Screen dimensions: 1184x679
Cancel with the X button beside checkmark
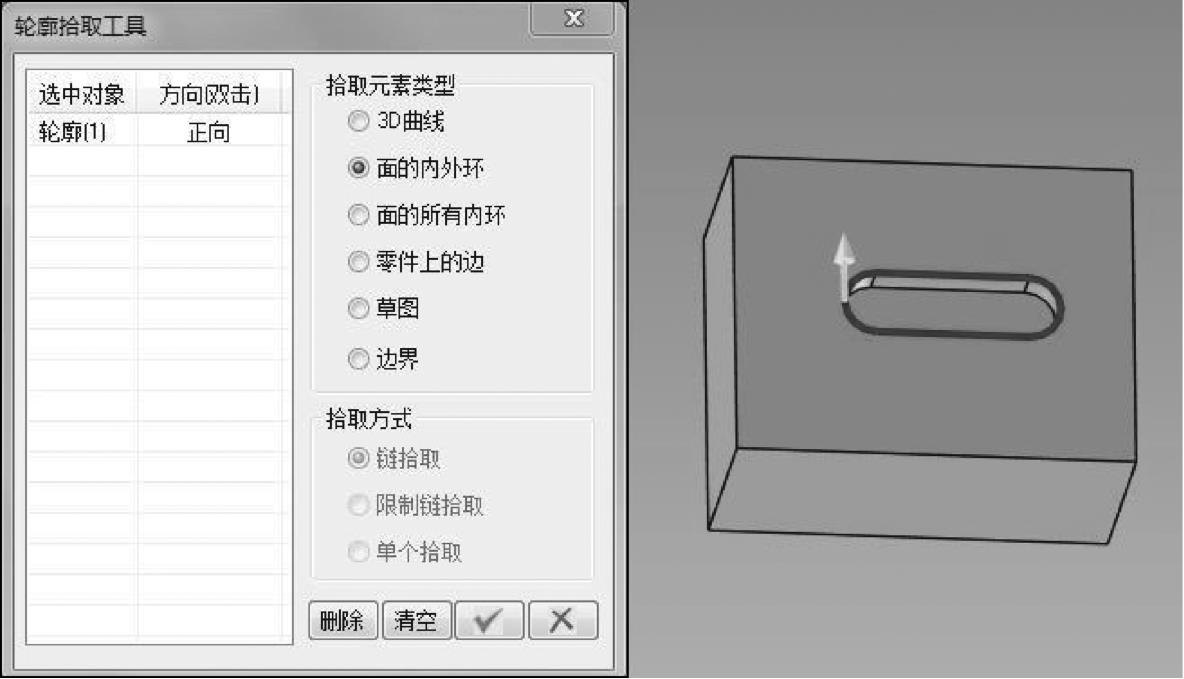coord(563,621)
